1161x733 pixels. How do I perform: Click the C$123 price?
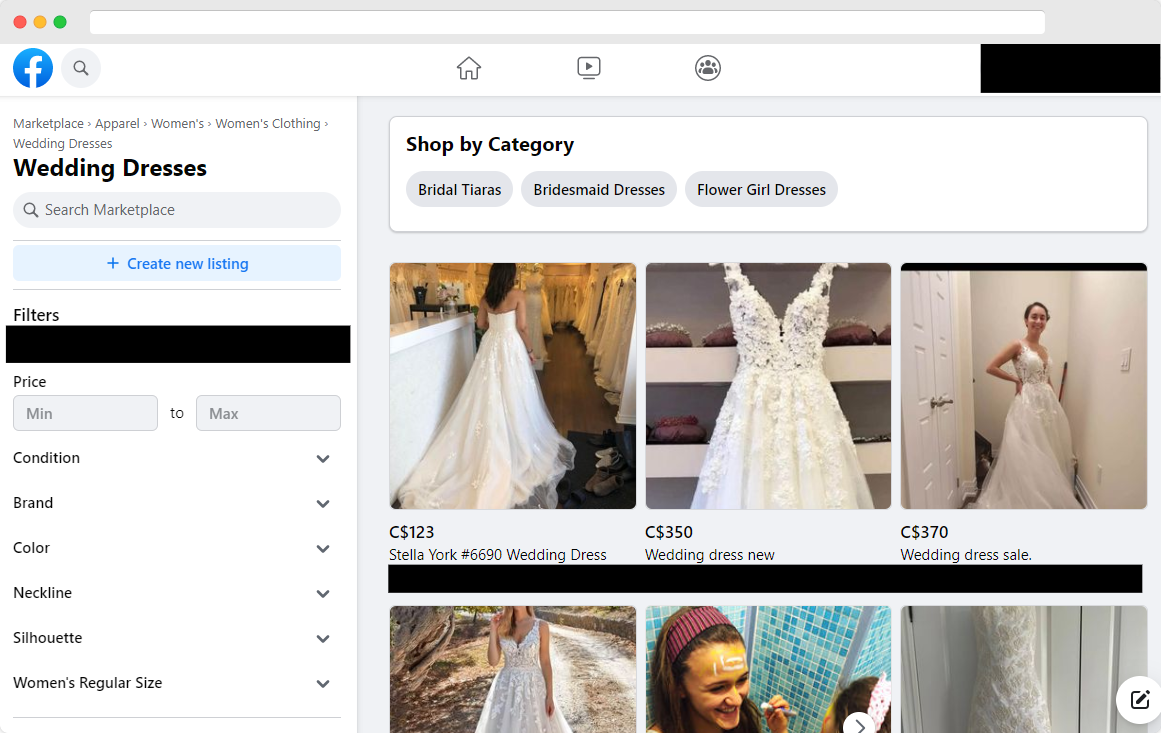click(x=412, y=532)
